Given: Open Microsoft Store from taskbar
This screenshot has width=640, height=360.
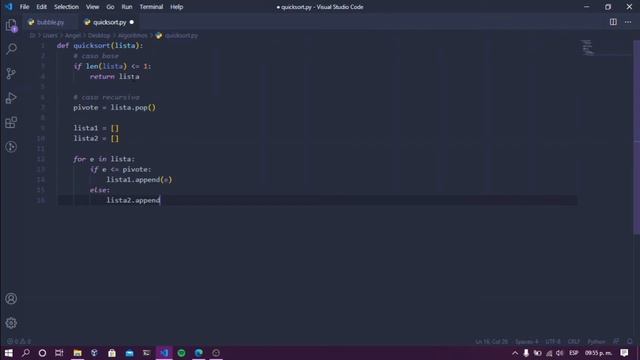Looking at the screenshot, I should pos(112,353).
